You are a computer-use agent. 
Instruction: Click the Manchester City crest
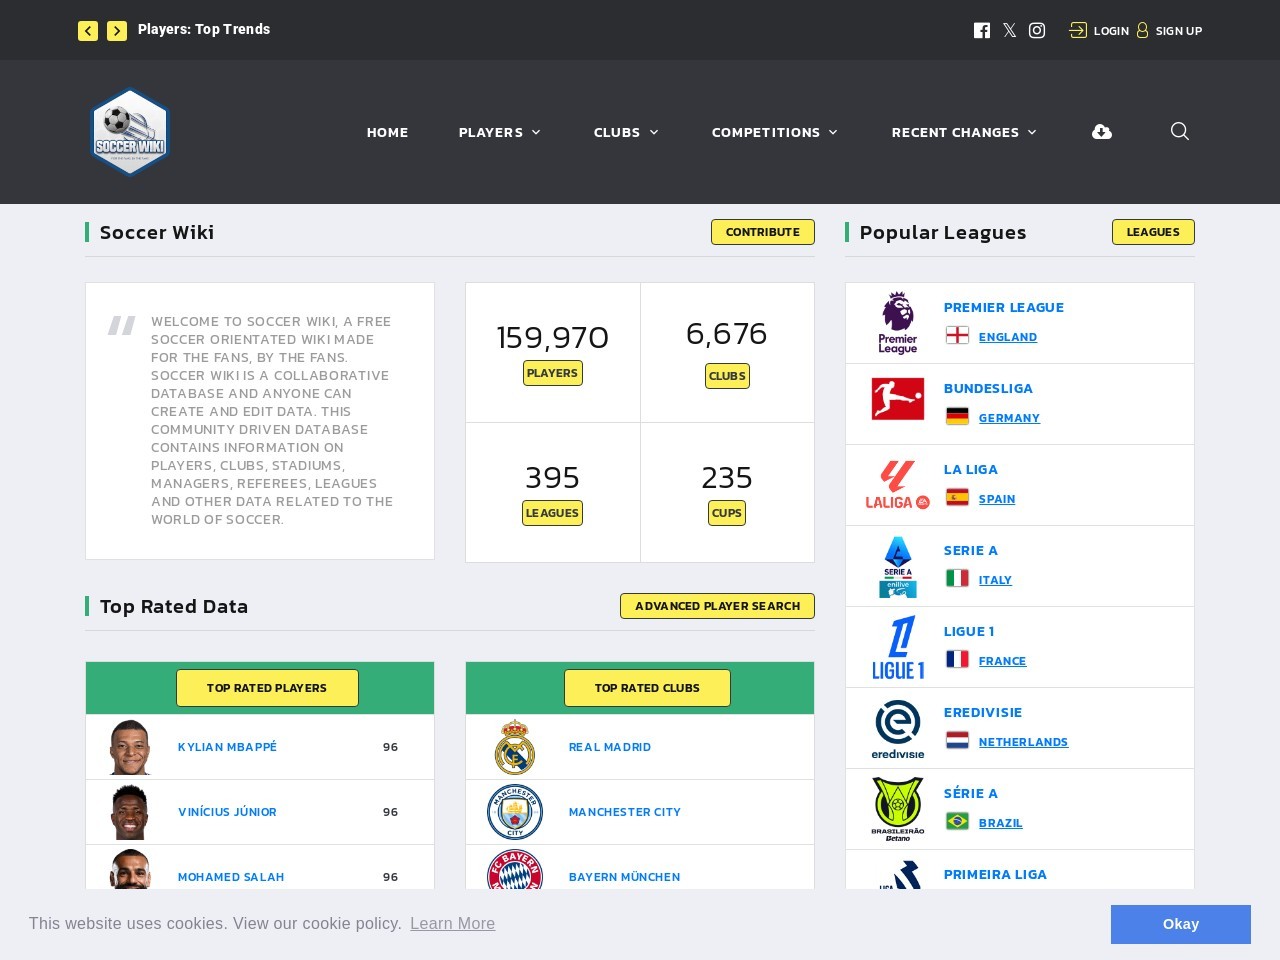click(515, 812)
